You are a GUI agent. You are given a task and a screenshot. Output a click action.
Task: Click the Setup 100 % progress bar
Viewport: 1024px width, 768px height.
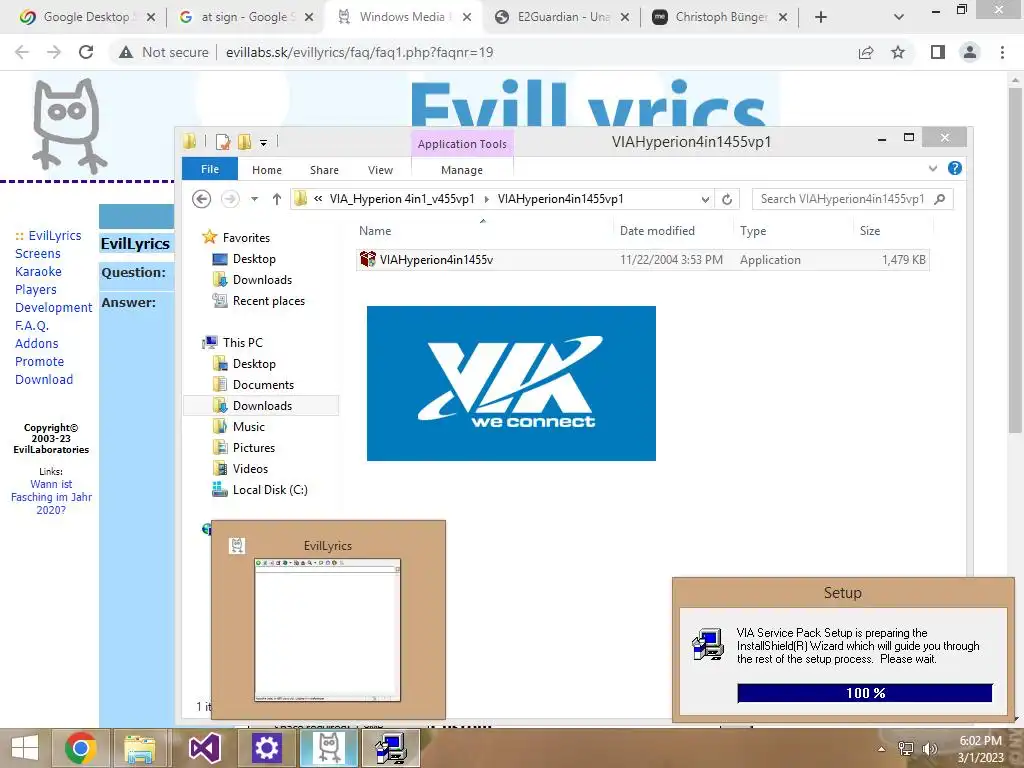(865, 693)
